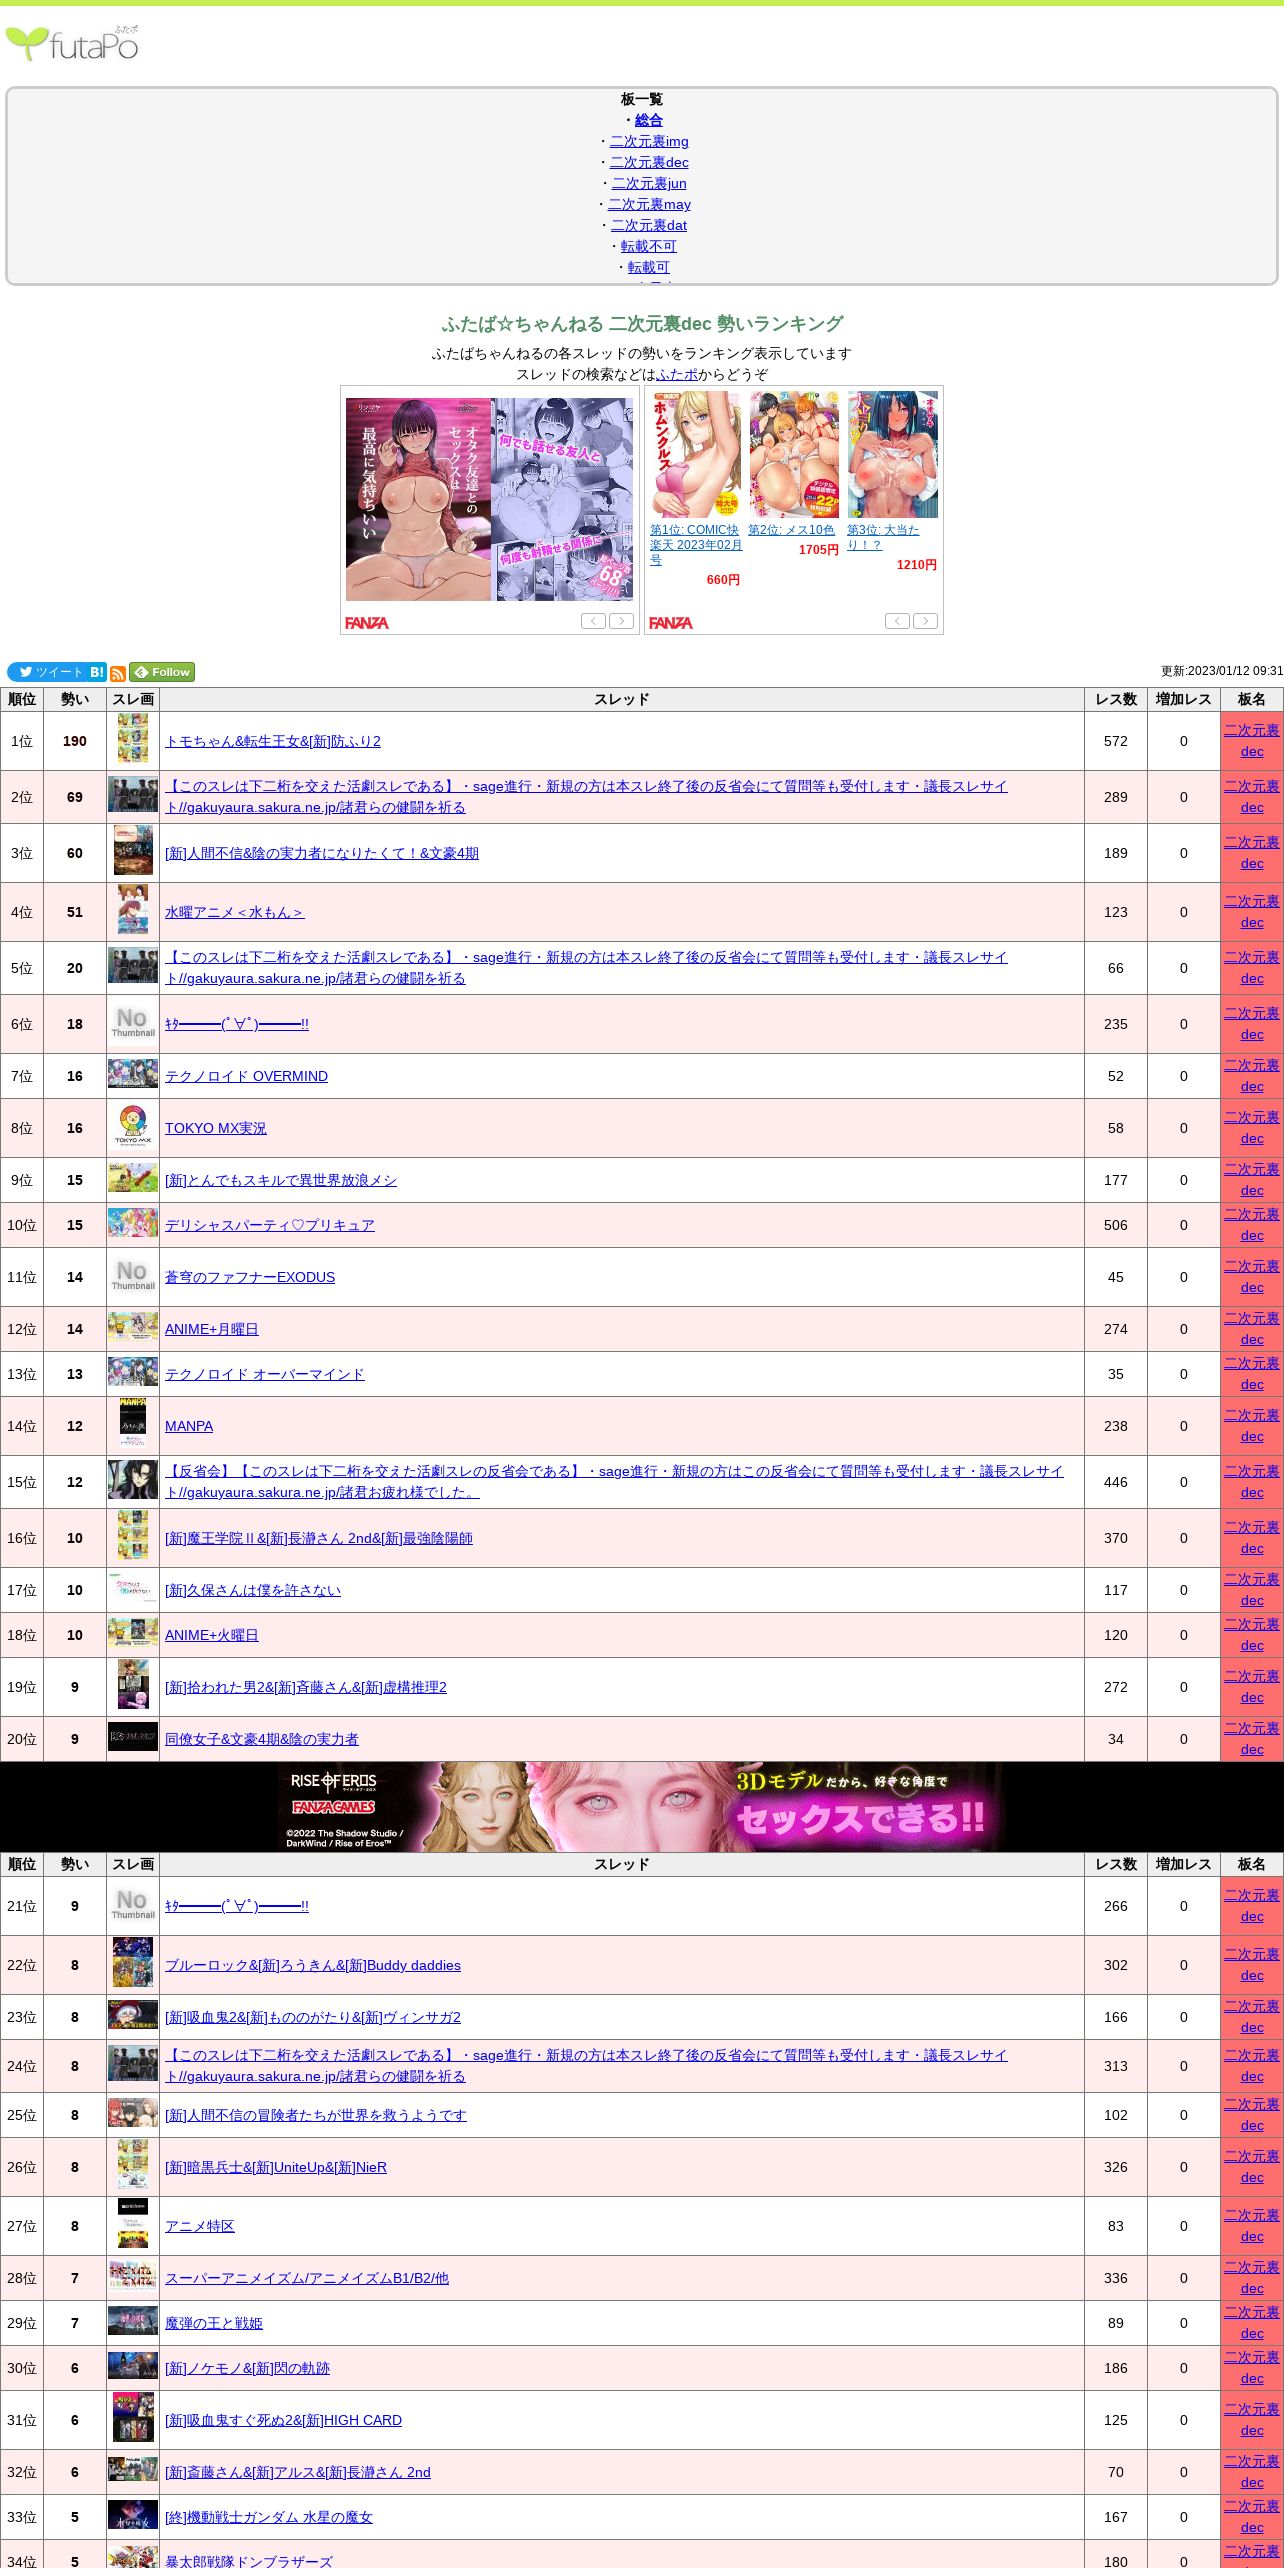1284x2568 pixels.
Task: Select 総合 in the board list
Action: pos(649,120)
